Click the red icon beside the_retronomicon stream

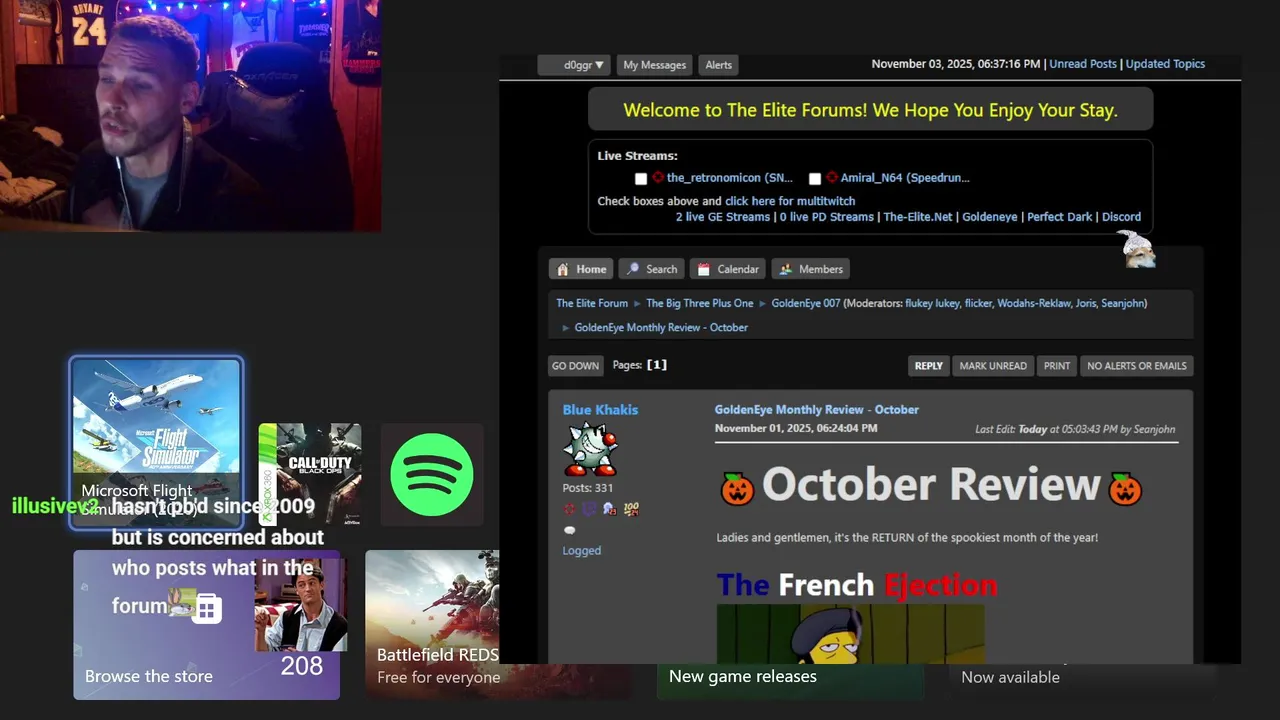pos(658,178)
